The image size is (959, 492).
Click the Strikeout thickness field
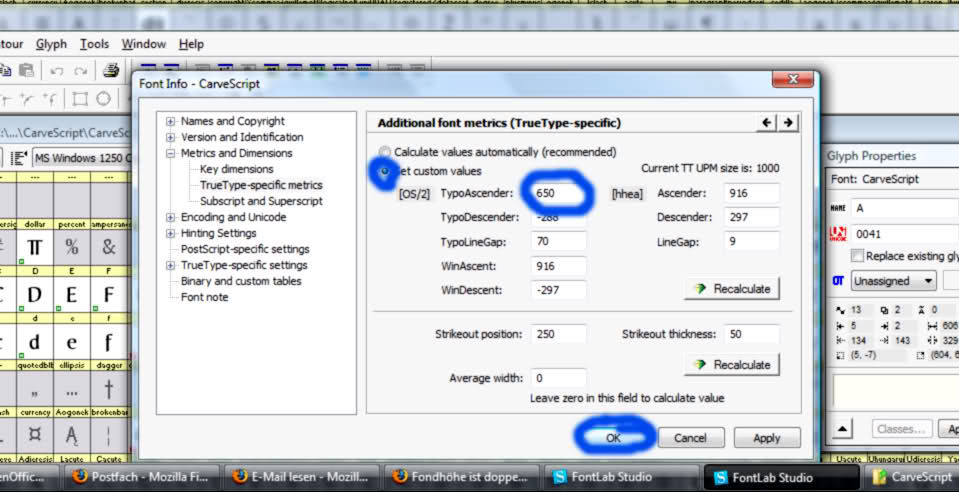tap(752, 334)
